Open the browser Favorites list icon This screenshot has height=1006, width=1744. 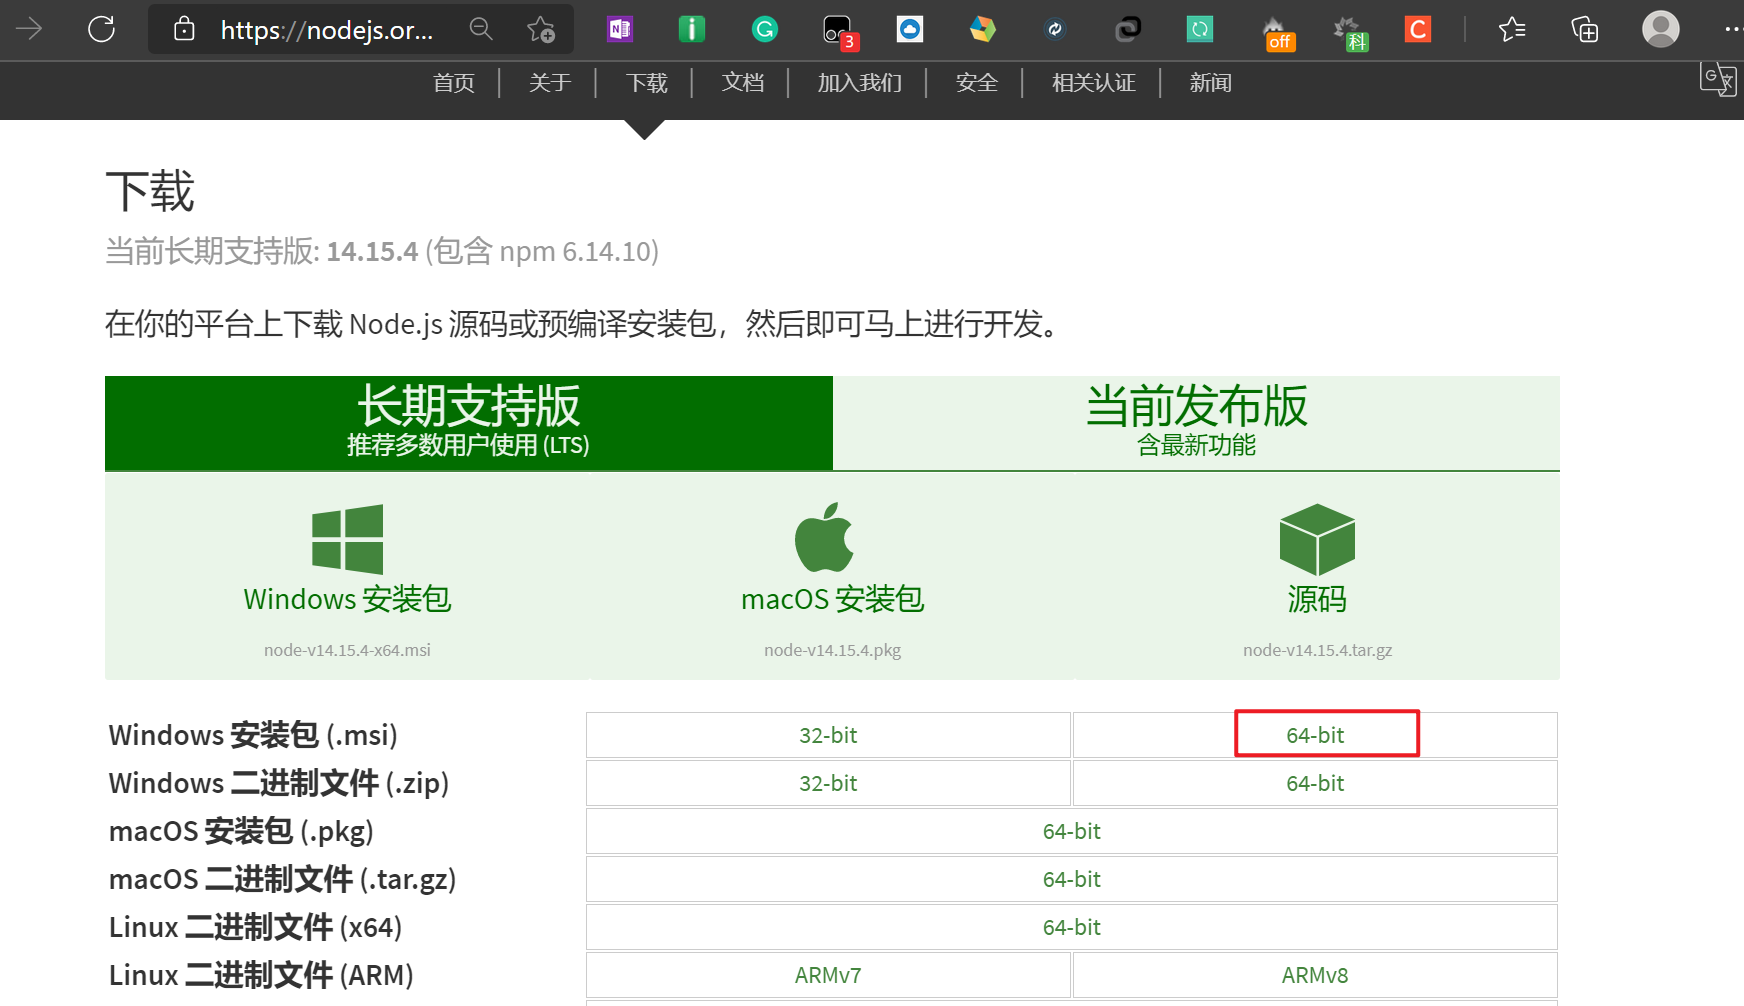1512,29
